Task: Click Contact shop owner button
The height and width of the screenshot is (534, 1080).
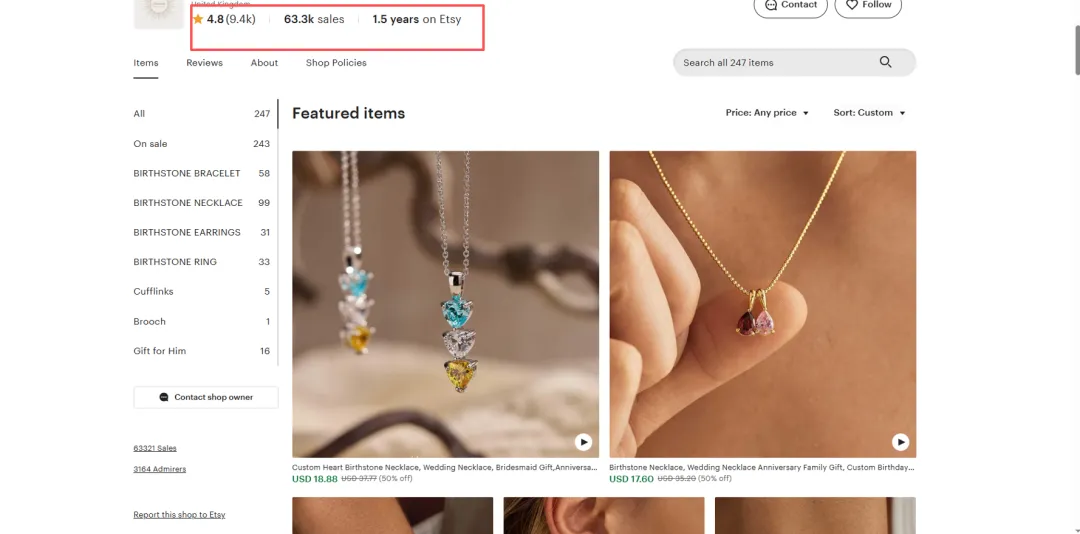Action: pos(206,397)
